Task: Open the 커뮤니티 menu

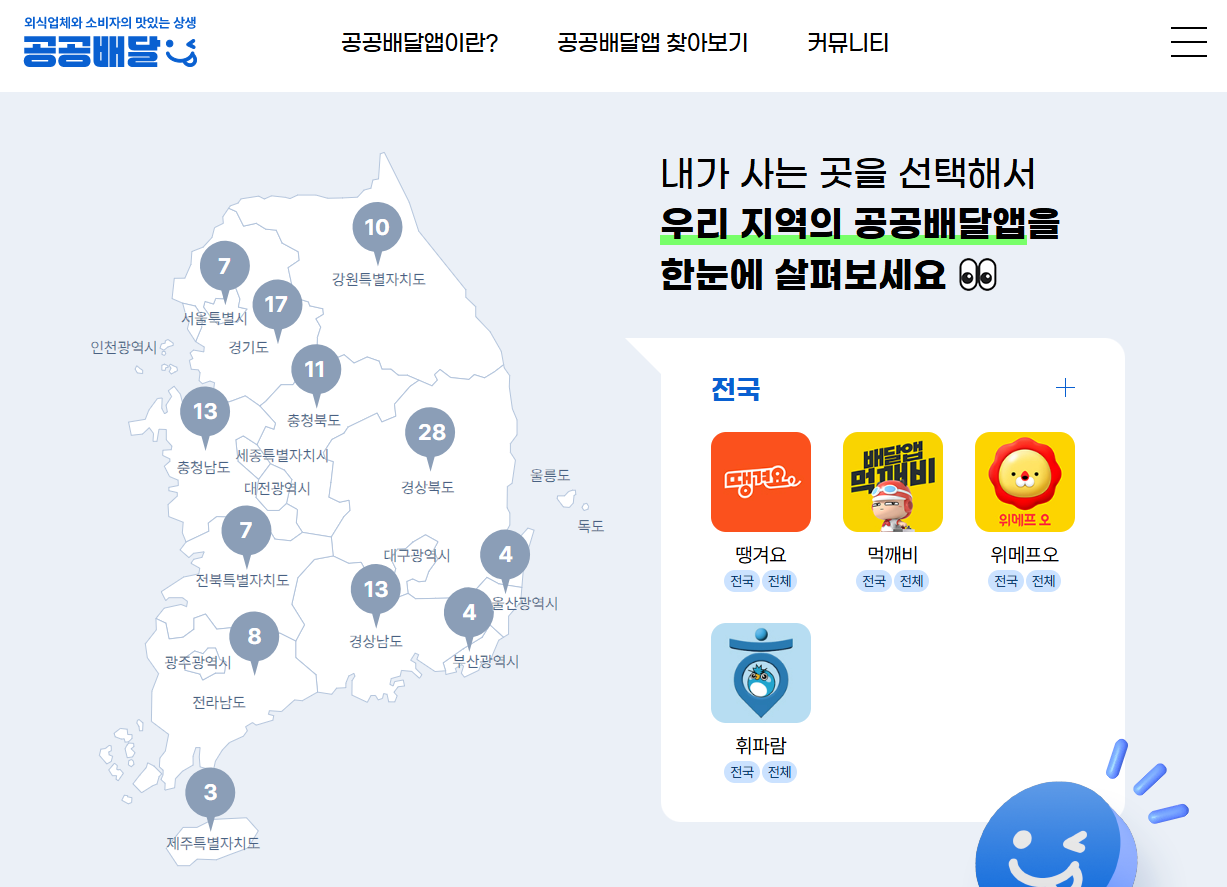Action: (847, 43)
